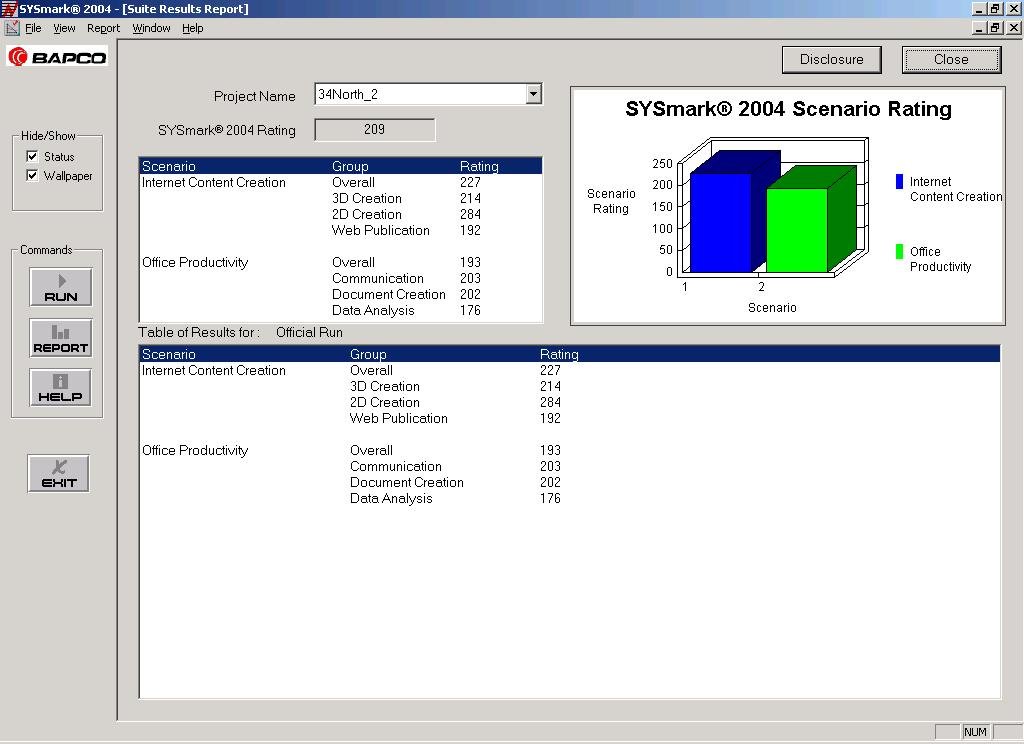The width and height of the screenshot is (1024, 744).
Task: Expand the Project Name dropdown arrow
Action: (534, 94)
